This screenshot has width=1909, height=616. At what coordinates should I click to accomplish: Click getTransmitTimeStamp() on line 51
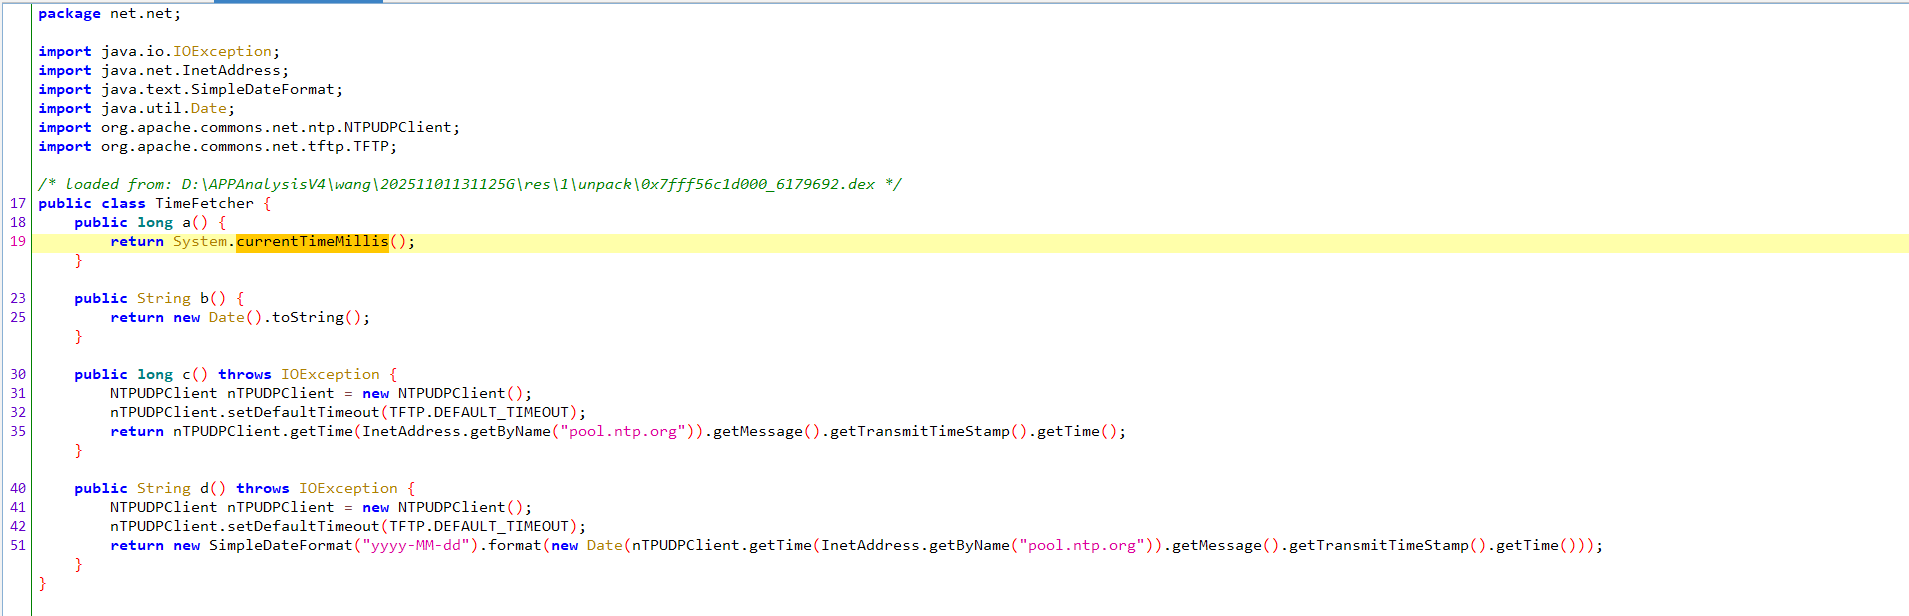pos(1387,546)
